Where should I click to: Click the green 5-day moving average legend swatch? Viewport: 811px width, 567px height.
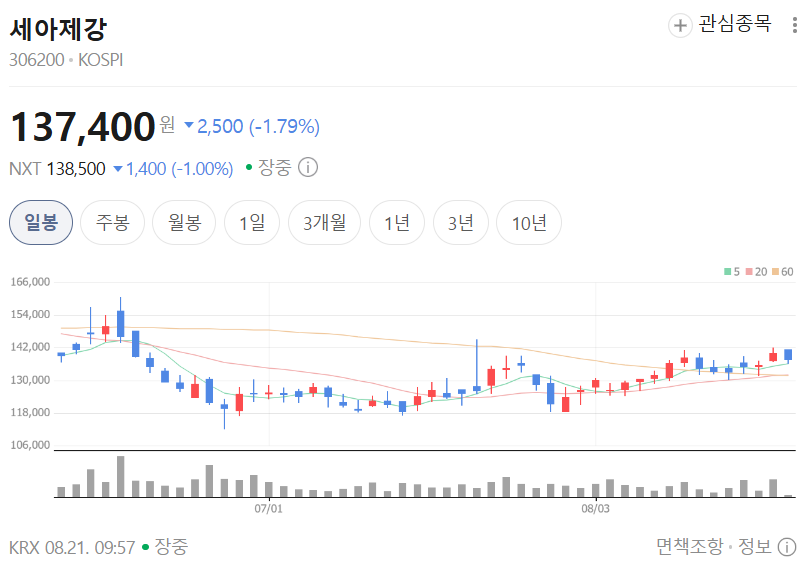coord(728,272)
